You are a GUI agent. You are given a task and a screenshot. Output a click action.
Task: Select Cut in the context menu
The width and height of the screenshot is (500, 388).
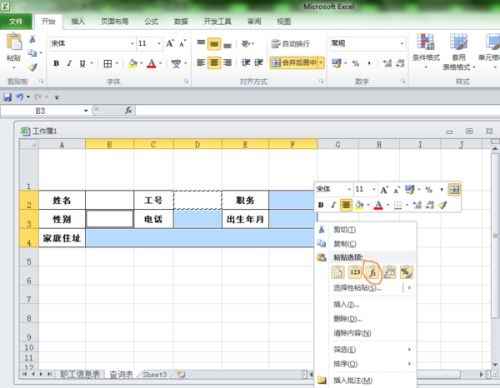click(x=366, y=230)
